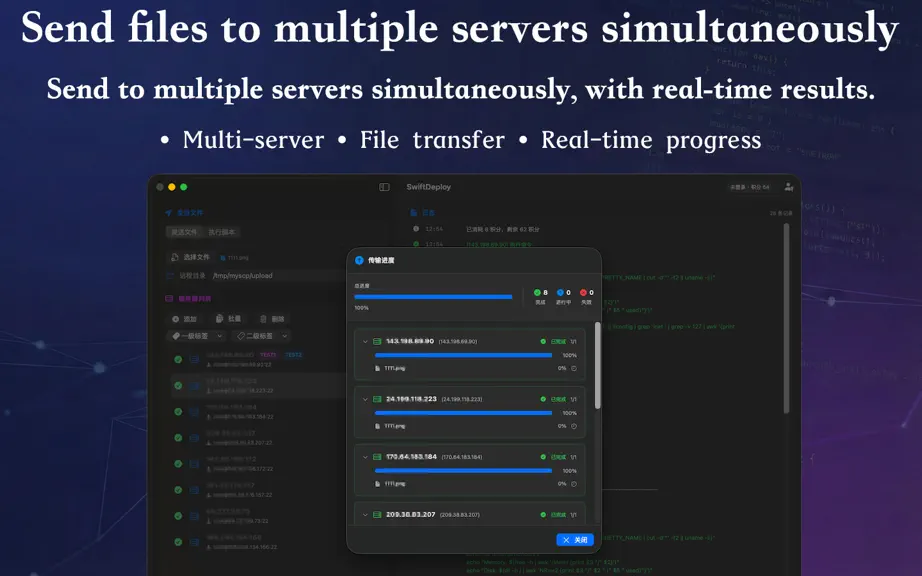
Task: Click the green macOS fullscreen window button
Action: tap(183, 187)
